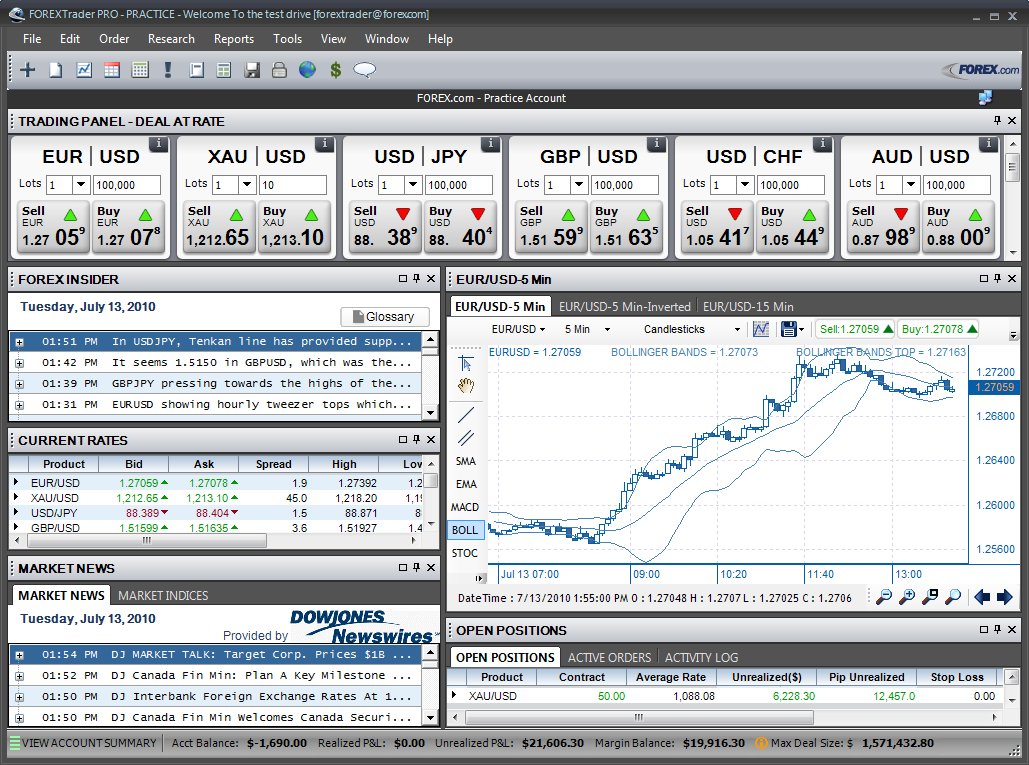
Task: Pin the Trading Panel
Action: (998, 120)
